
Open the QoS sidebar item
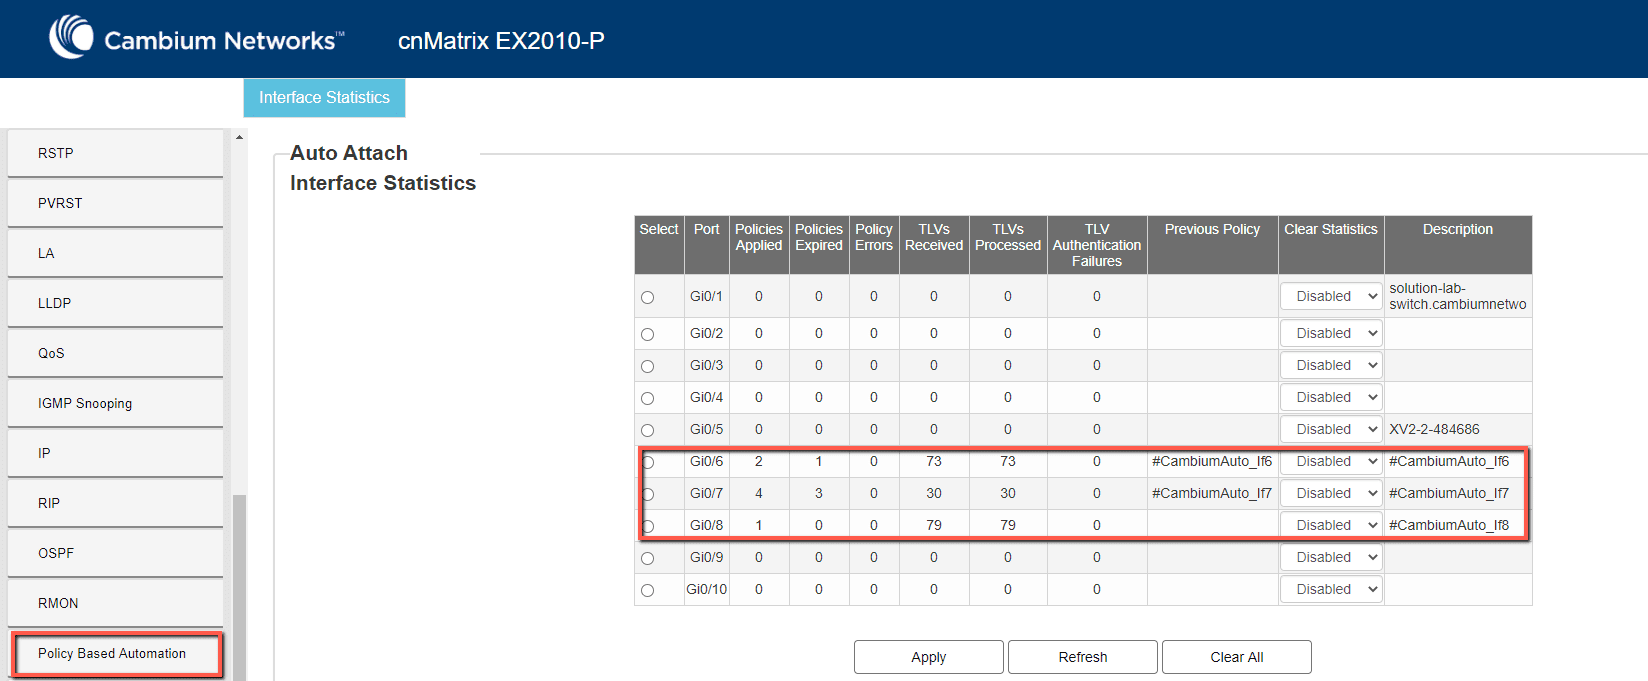coord(115,353)
